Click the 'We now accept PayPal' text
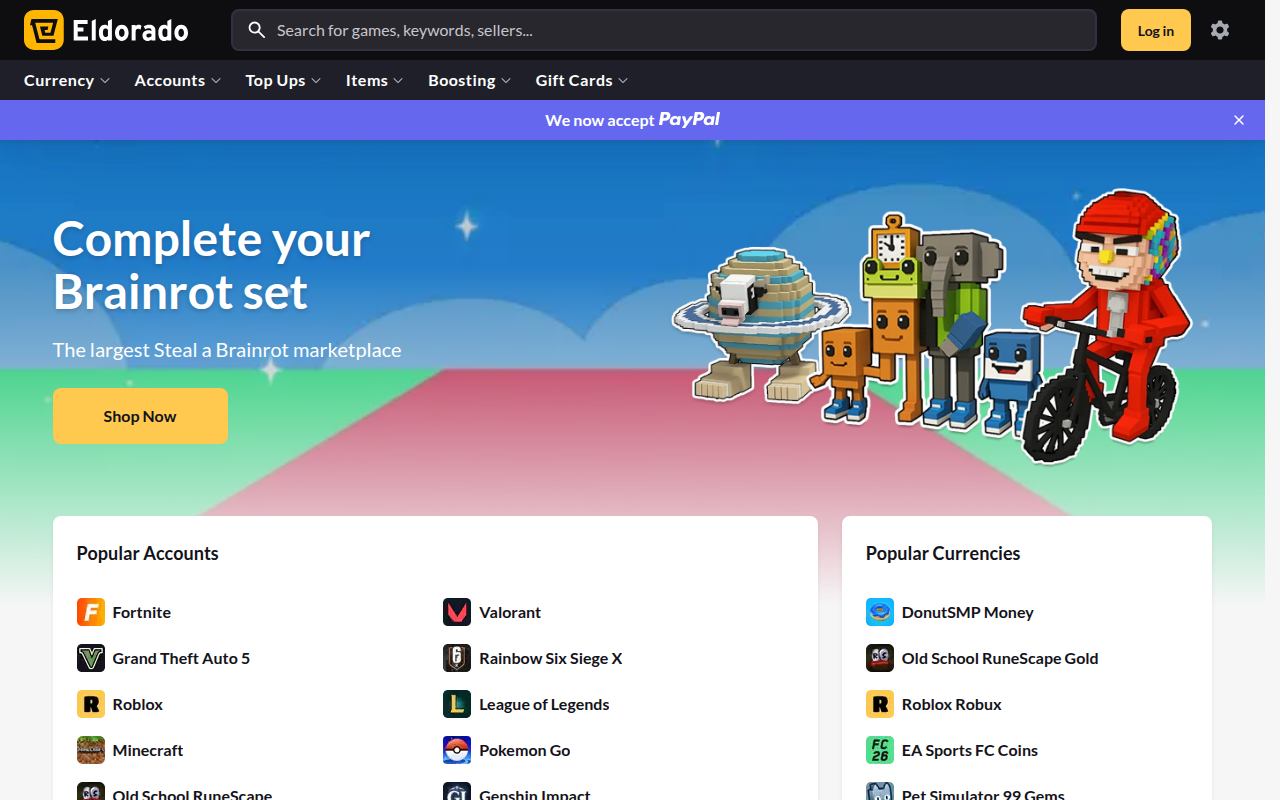Viewport: 1280px width, 800px height. [x=632, y=120]
